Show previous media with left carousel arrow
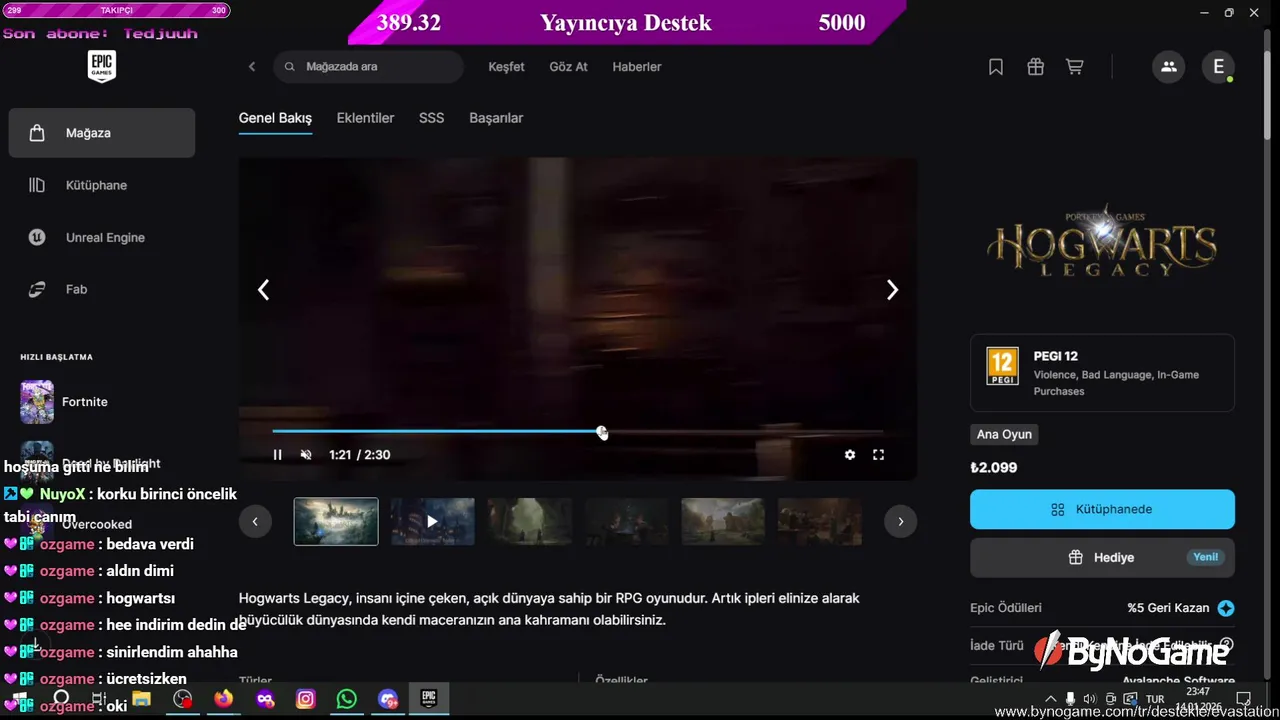 pos(264,290)
